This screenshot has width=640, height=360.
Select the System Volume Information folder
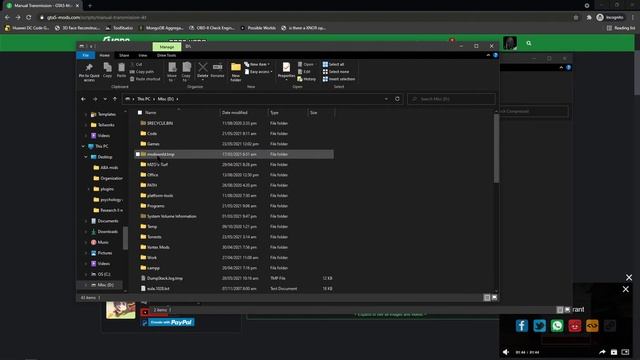pos(234,216)
